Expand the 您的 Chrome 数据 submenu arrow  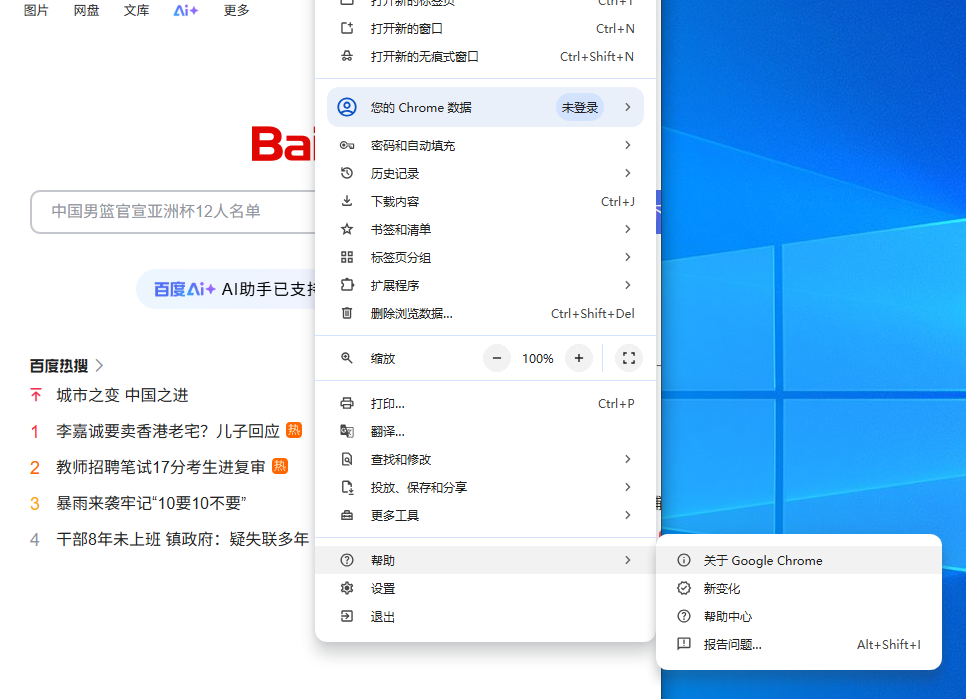[x=627, y=107]
